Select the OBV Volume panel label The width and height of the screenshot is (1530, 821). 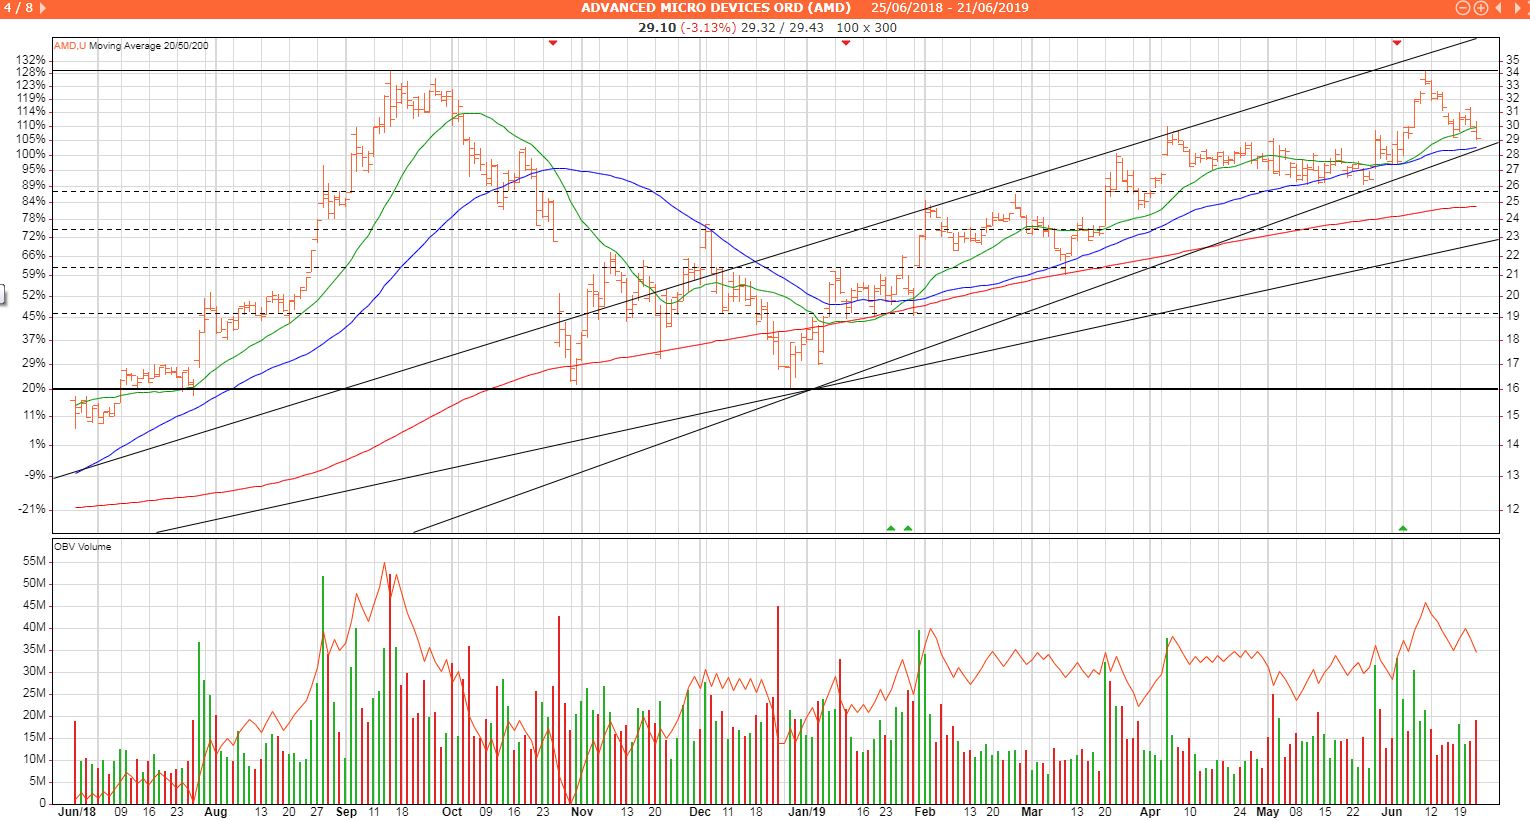click(83, 547)
